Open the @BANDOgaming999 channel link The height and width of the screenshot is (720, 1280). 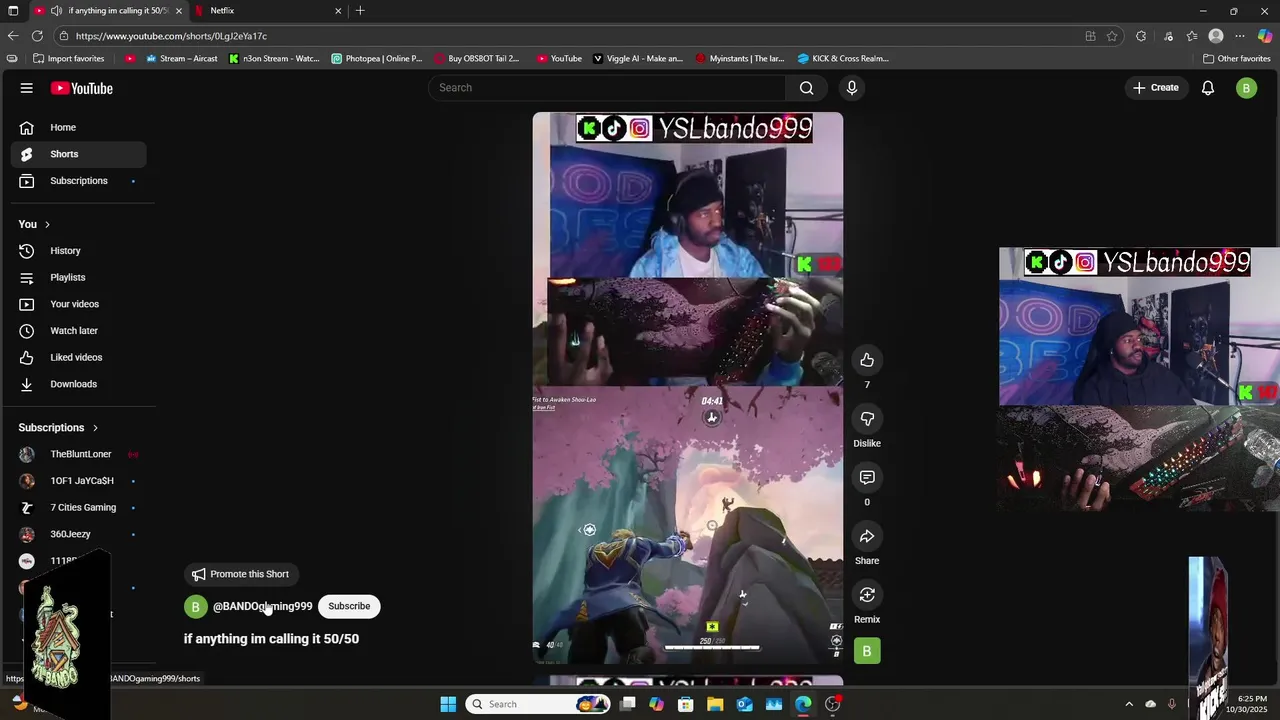coord(262,606)
